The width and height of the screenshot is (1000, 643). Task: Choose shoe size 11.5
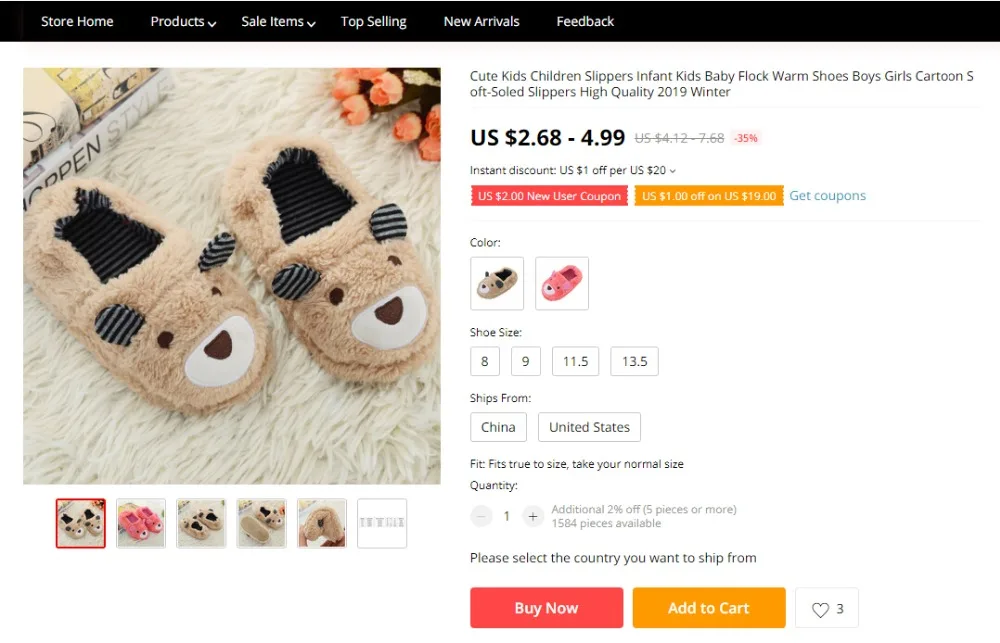pos(575,361)
